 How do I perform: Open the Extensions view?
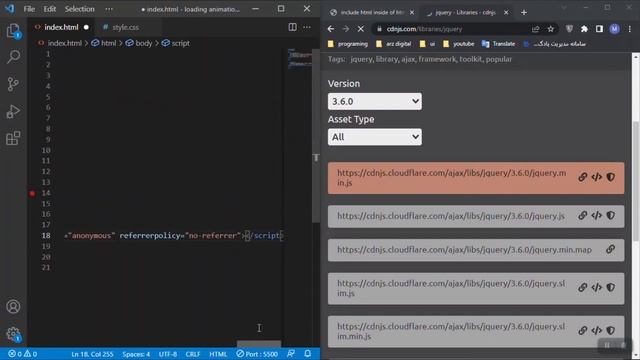click(x=13, y=138)
